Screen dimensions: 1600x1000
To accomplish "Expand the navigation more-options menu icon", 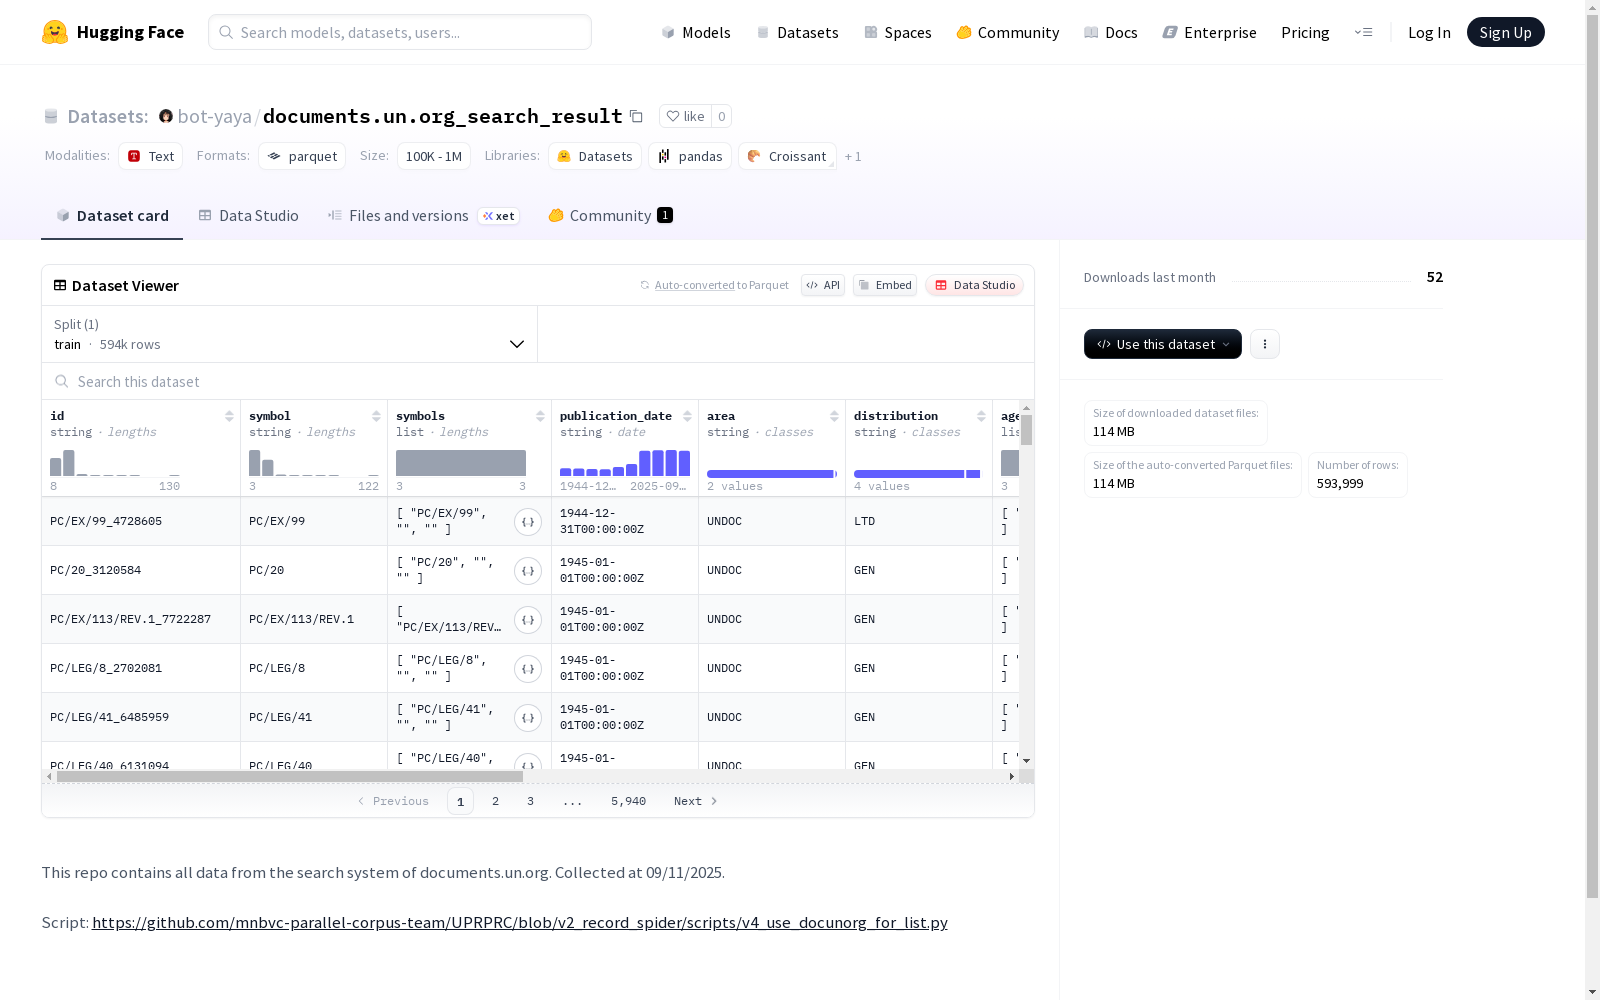I will 1363,32.
